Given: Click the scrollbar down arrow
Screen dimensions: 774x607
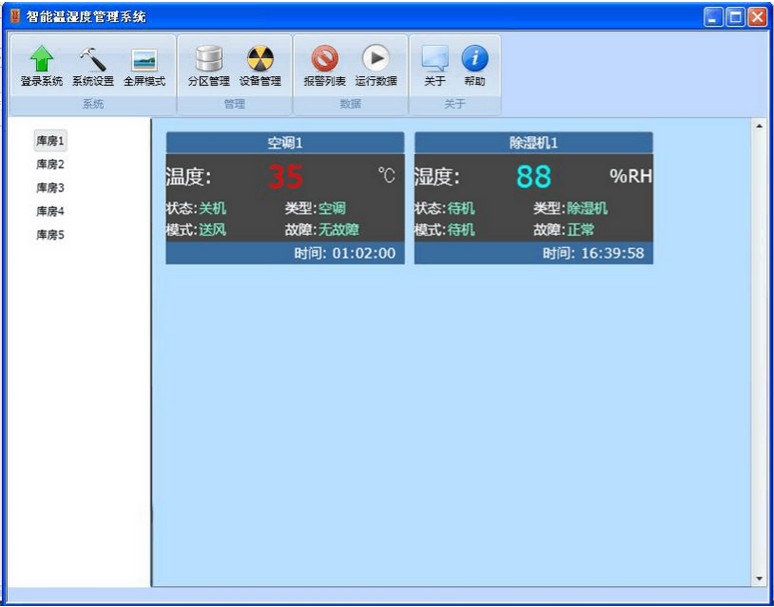Looking at the screenshot, I should [759, 579].
